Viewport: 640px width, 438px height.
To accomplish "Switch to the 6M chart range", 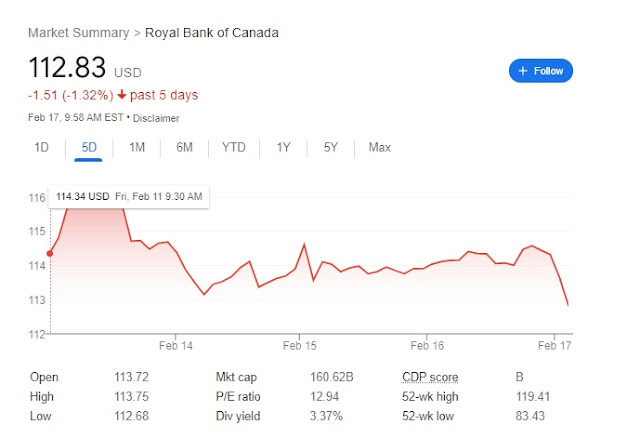I will (184, 147).
